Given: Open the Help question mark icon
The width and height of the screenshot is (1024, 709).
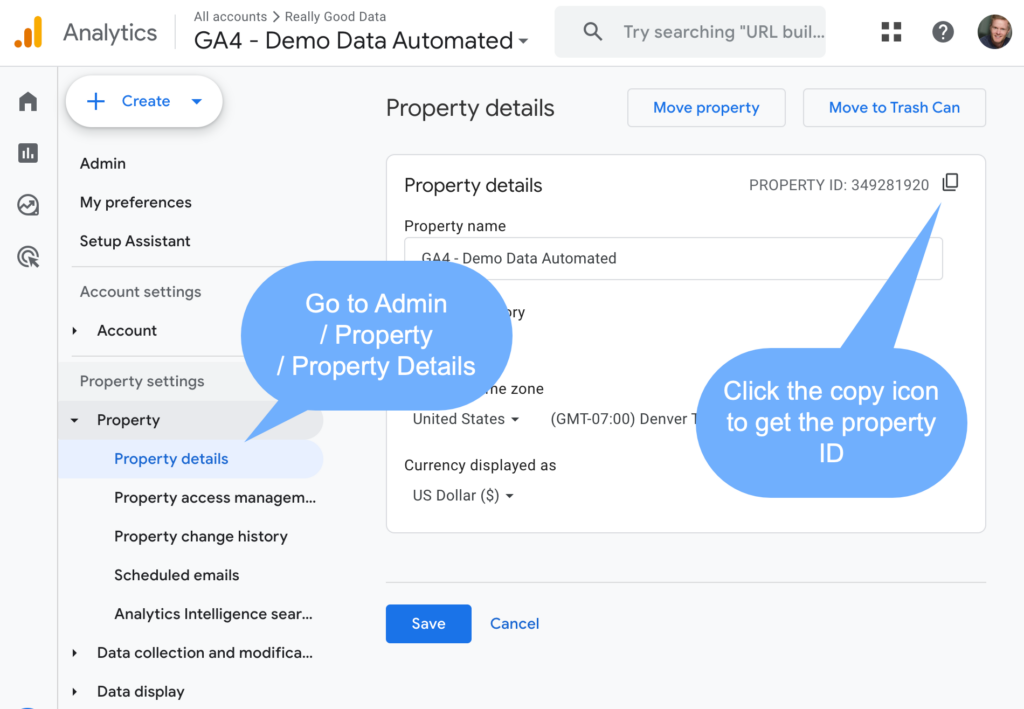Looking at the screenshot, I should coord(942,32).
